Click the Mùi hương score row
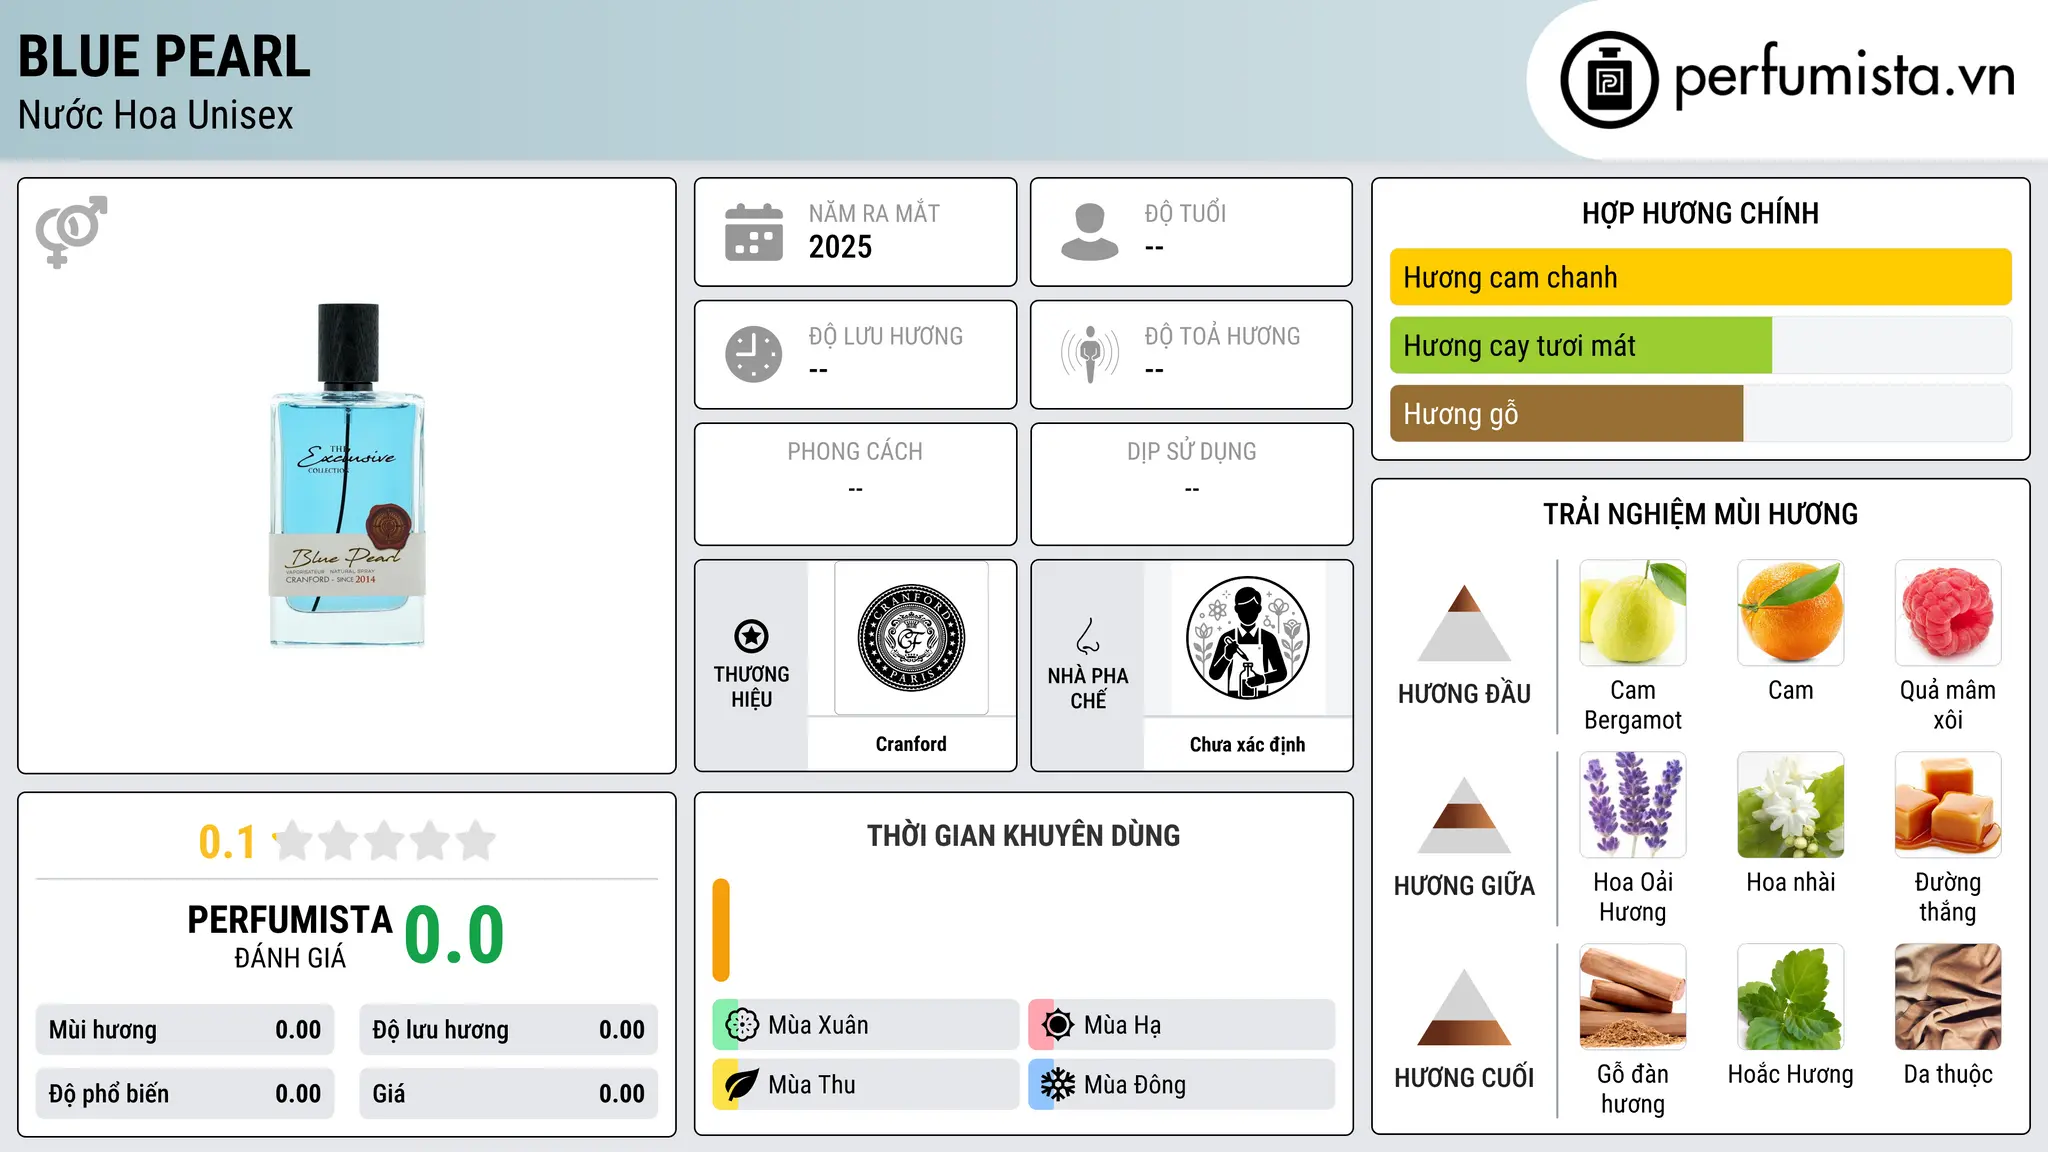Image resolution: width=2048 pixels, height=1152 pixels. coord(185,1030)
